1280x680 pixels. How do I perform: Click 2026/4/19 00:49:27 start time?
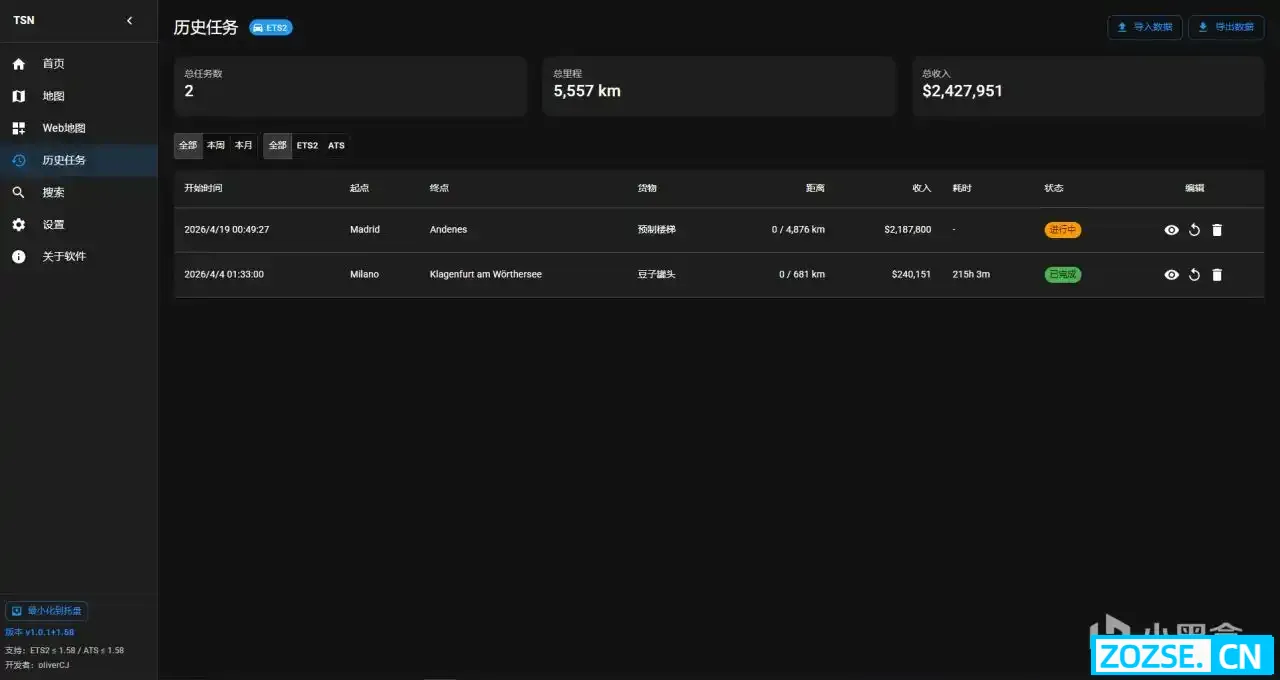click(x=227, y=230)
